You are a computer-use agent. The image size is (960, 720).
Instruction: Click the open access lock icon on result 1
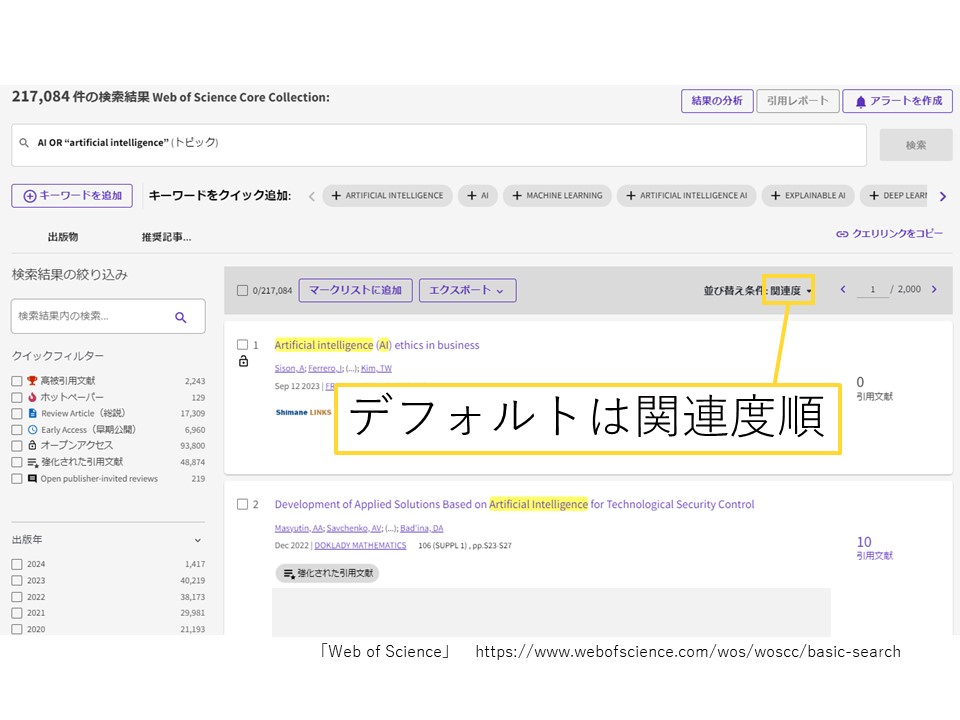(243, 361)
